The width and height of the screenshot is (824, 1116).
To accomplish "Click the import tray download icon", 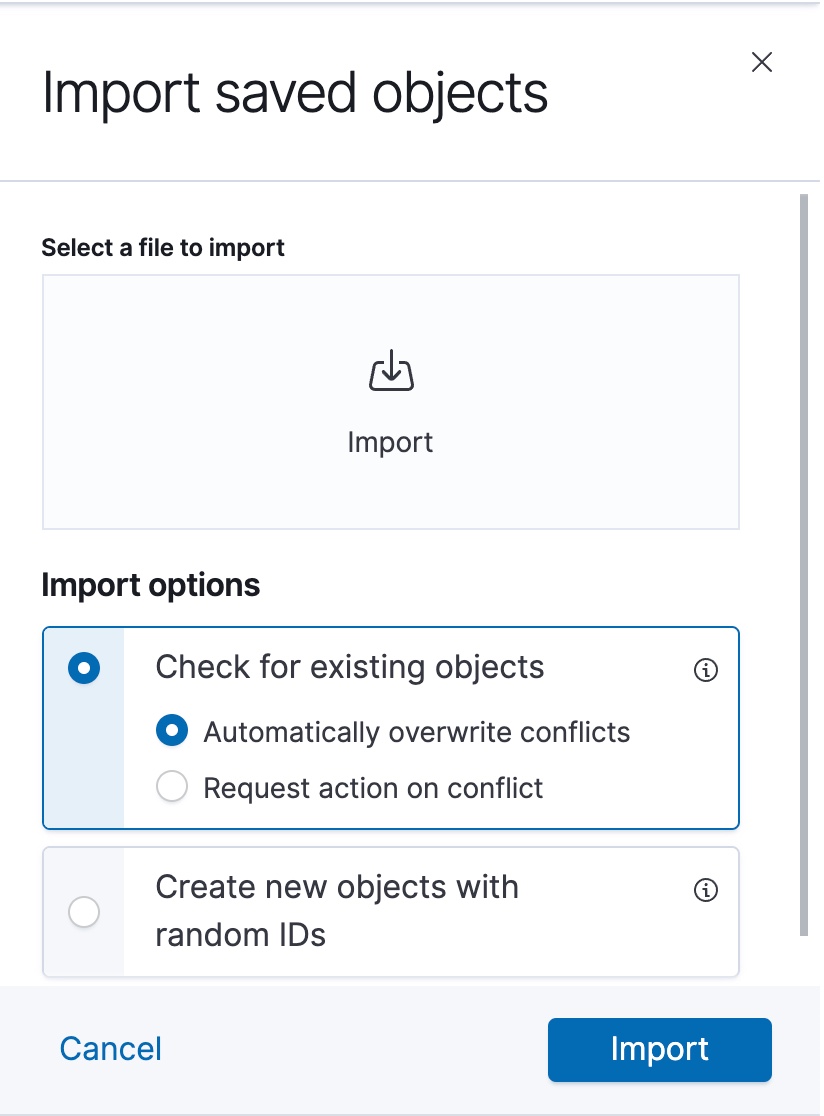I will coord(391,372).
